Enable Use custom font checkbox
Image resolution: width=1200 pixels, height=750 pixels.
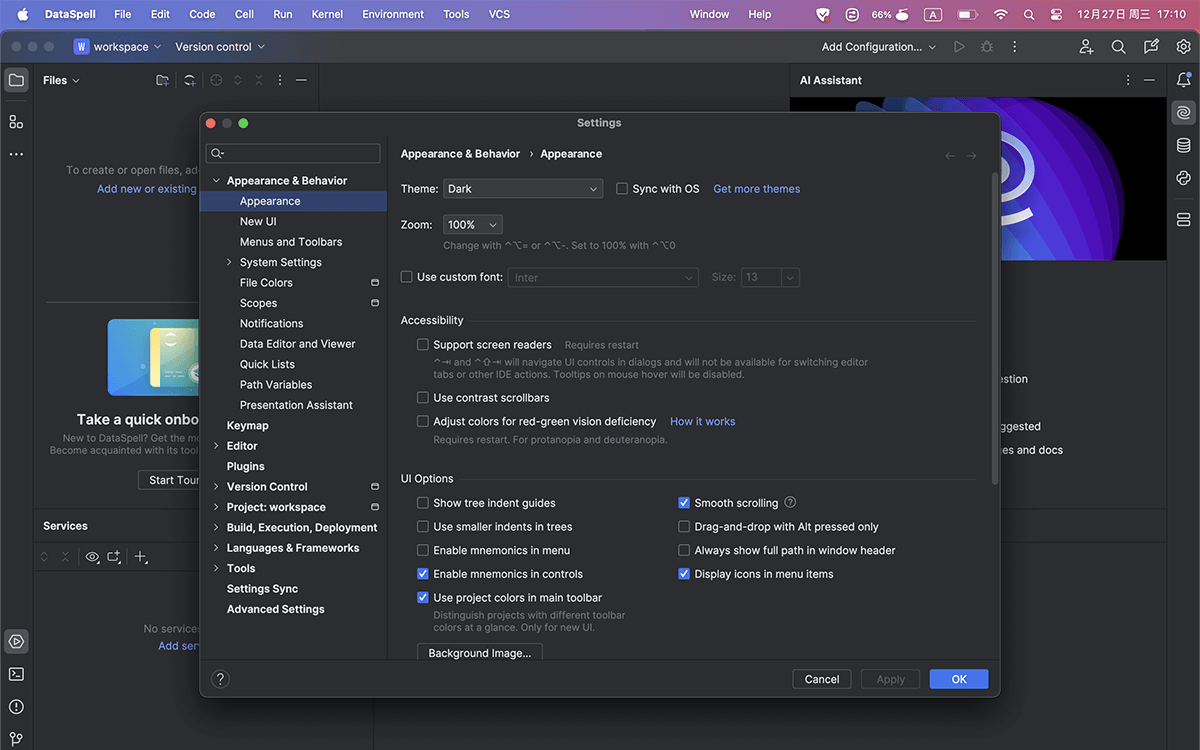(407, 277)
